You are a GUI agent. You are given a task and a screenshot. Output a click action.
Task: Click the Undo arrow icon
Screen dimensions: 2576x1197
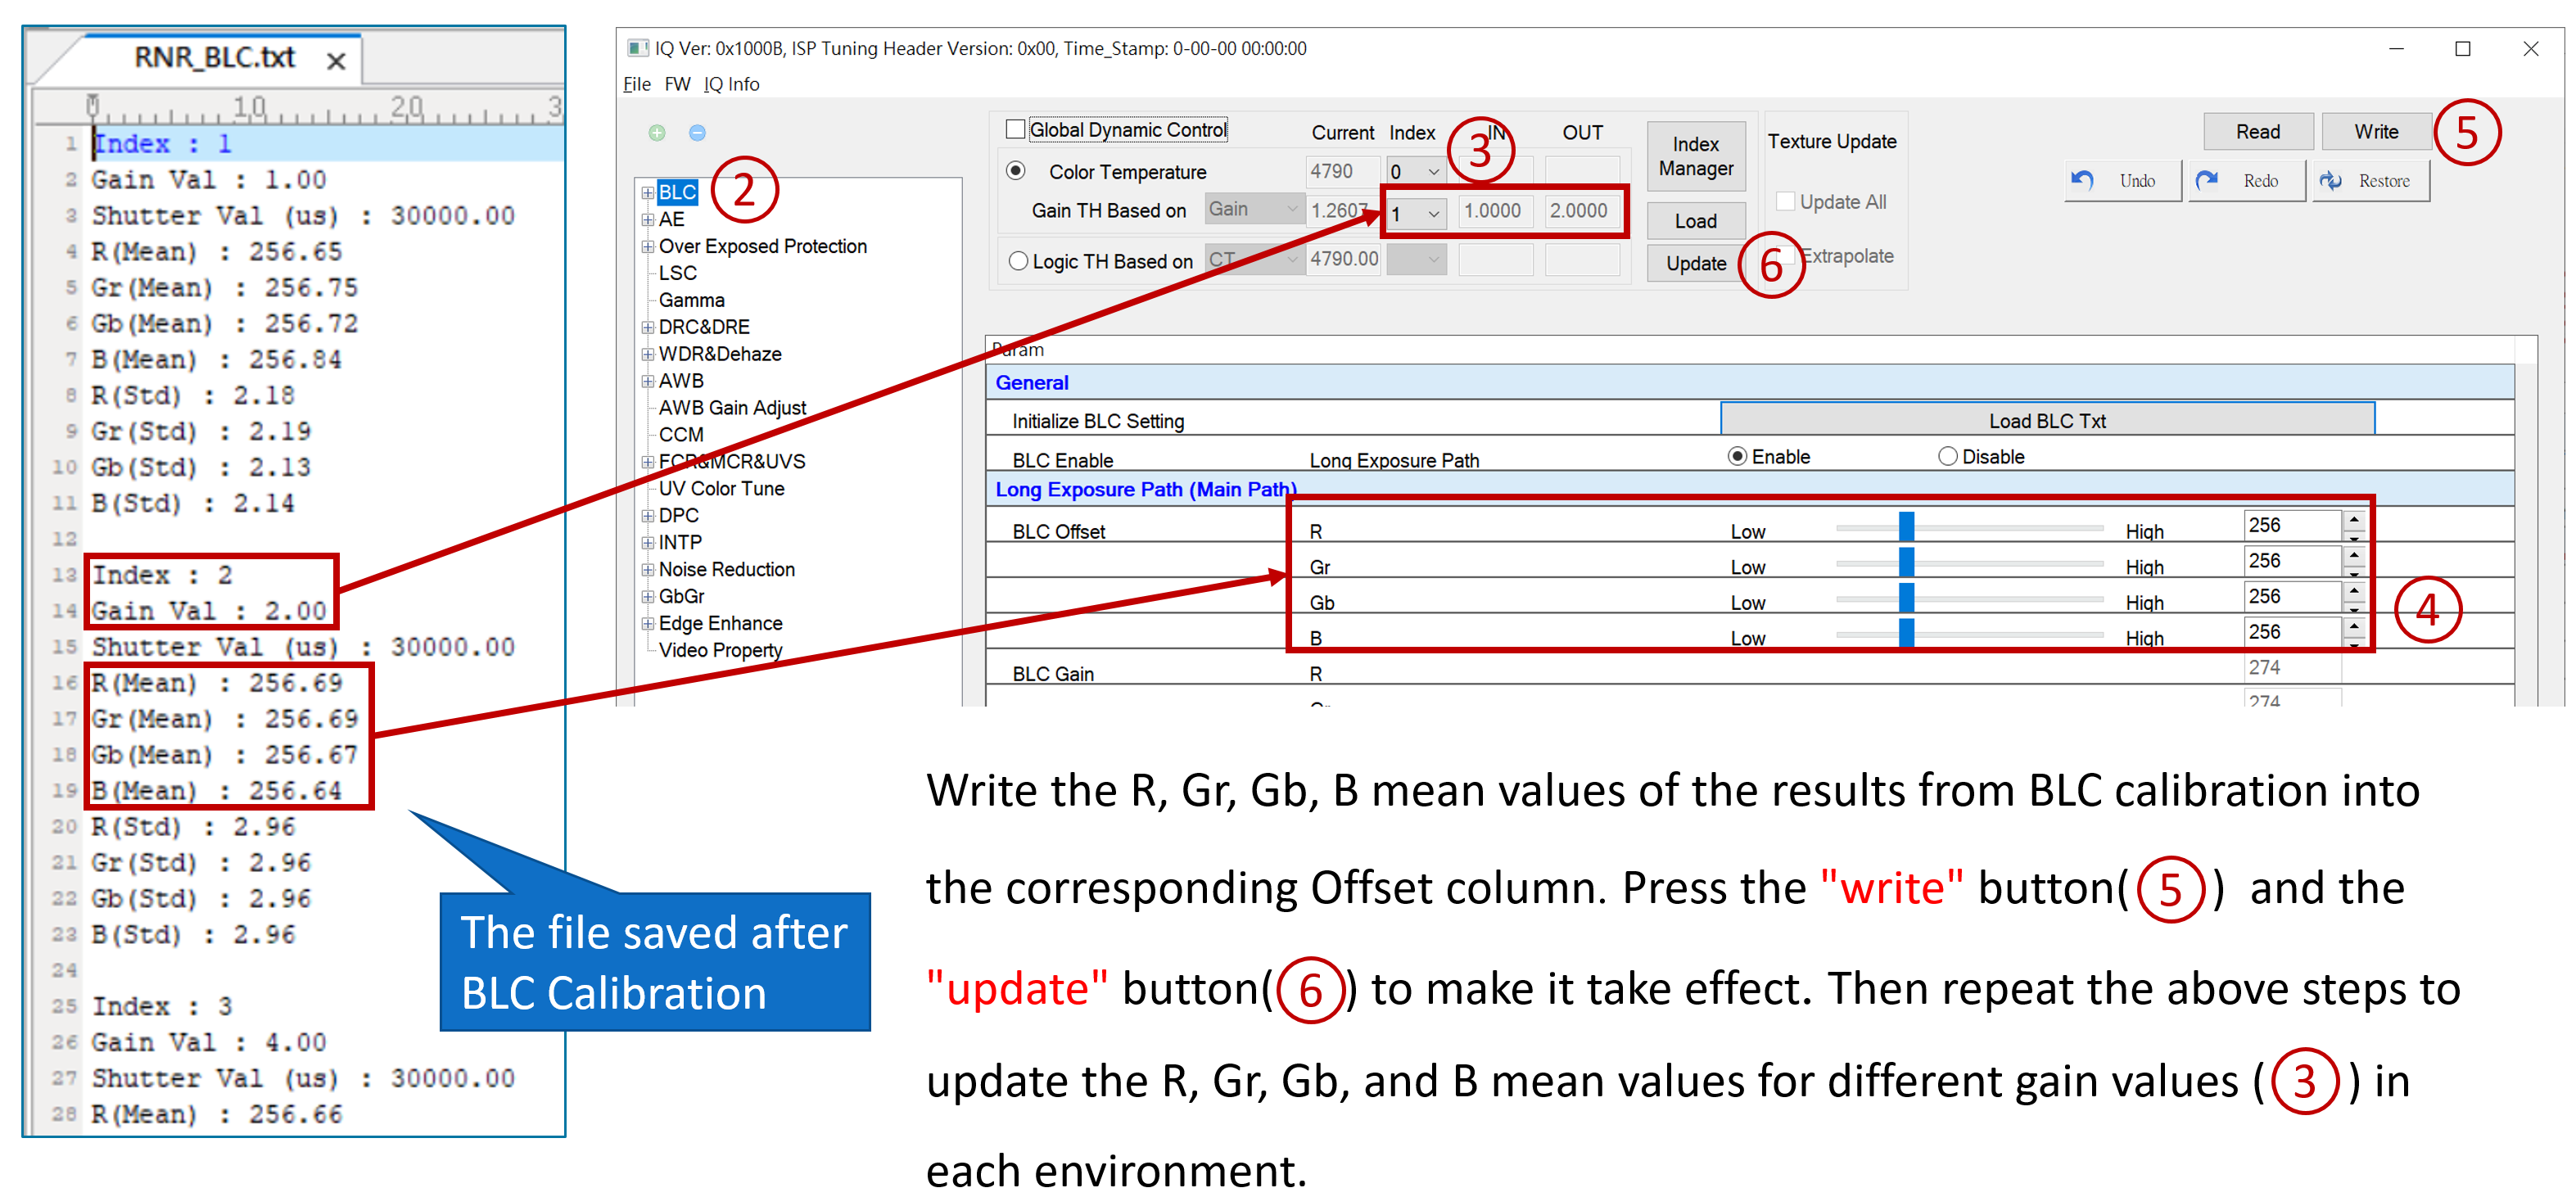pos(2082,180)
